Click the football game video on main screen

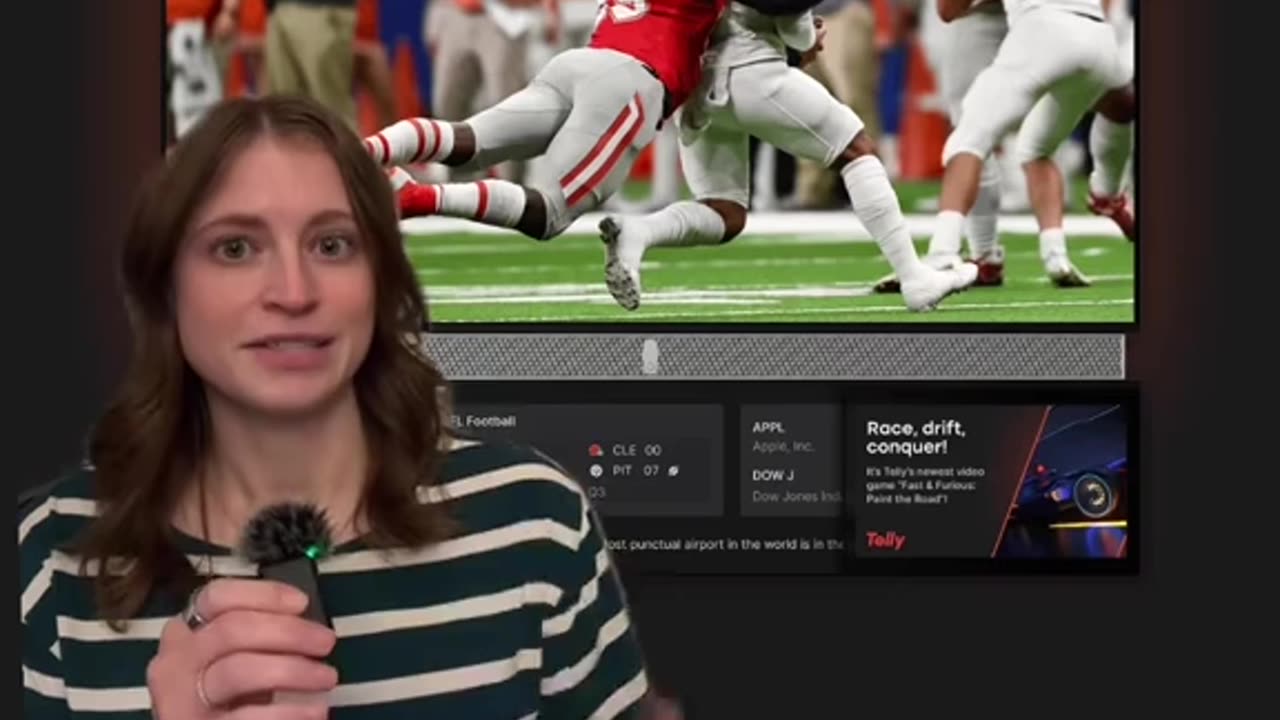click(x=650, y=160)
